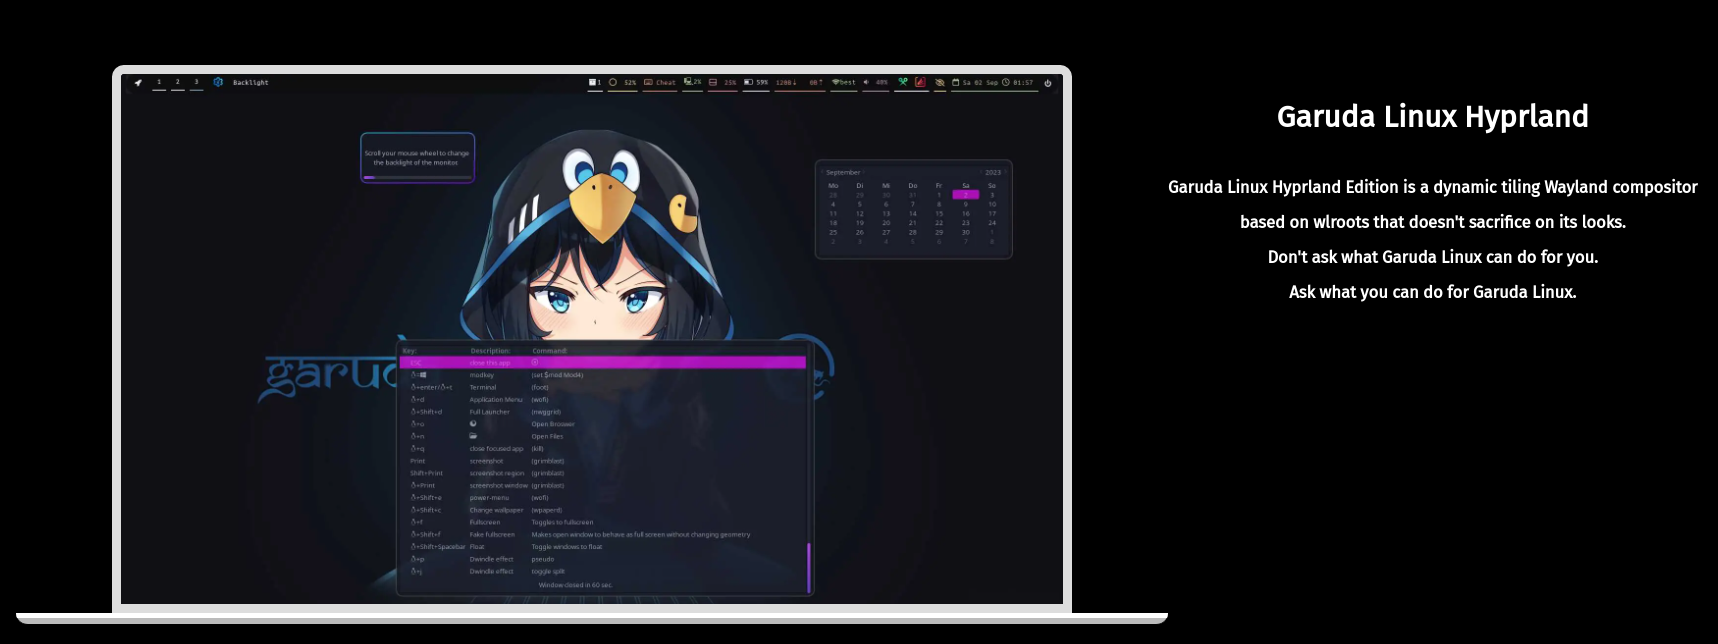Click the browser icon in Open Browser row
Screen dimensions: 1718x644
click(473, 424)
